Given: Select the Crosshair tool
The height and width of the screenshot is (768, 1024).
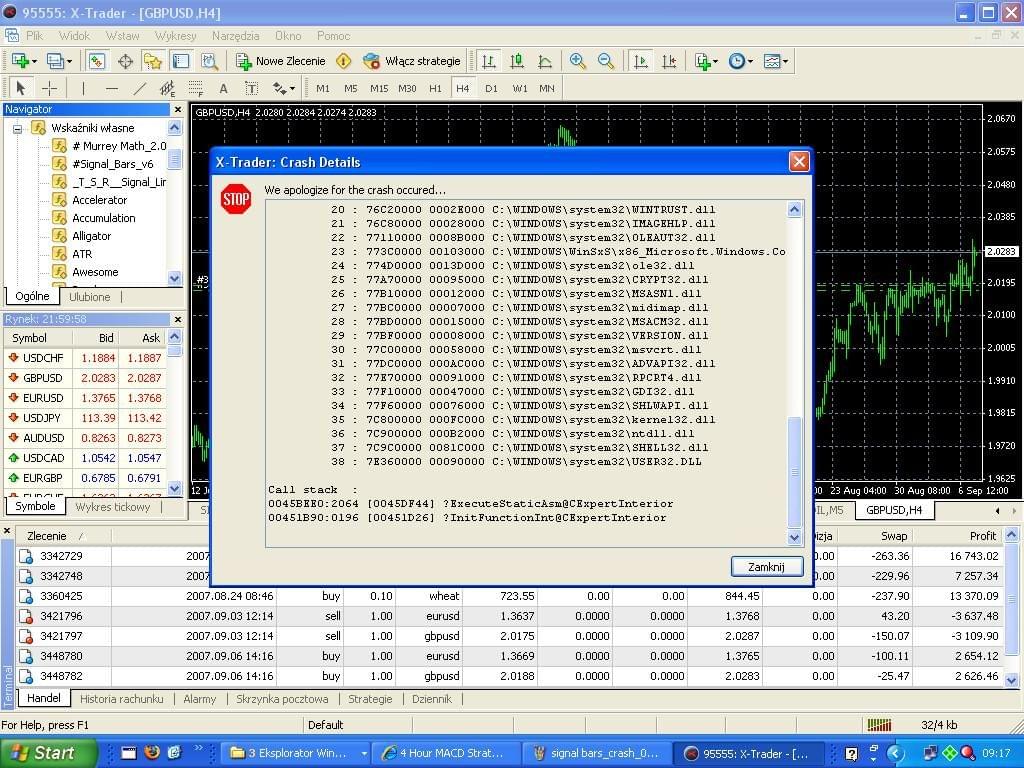Looking at the screenshot, I should [x=49, y=88].
